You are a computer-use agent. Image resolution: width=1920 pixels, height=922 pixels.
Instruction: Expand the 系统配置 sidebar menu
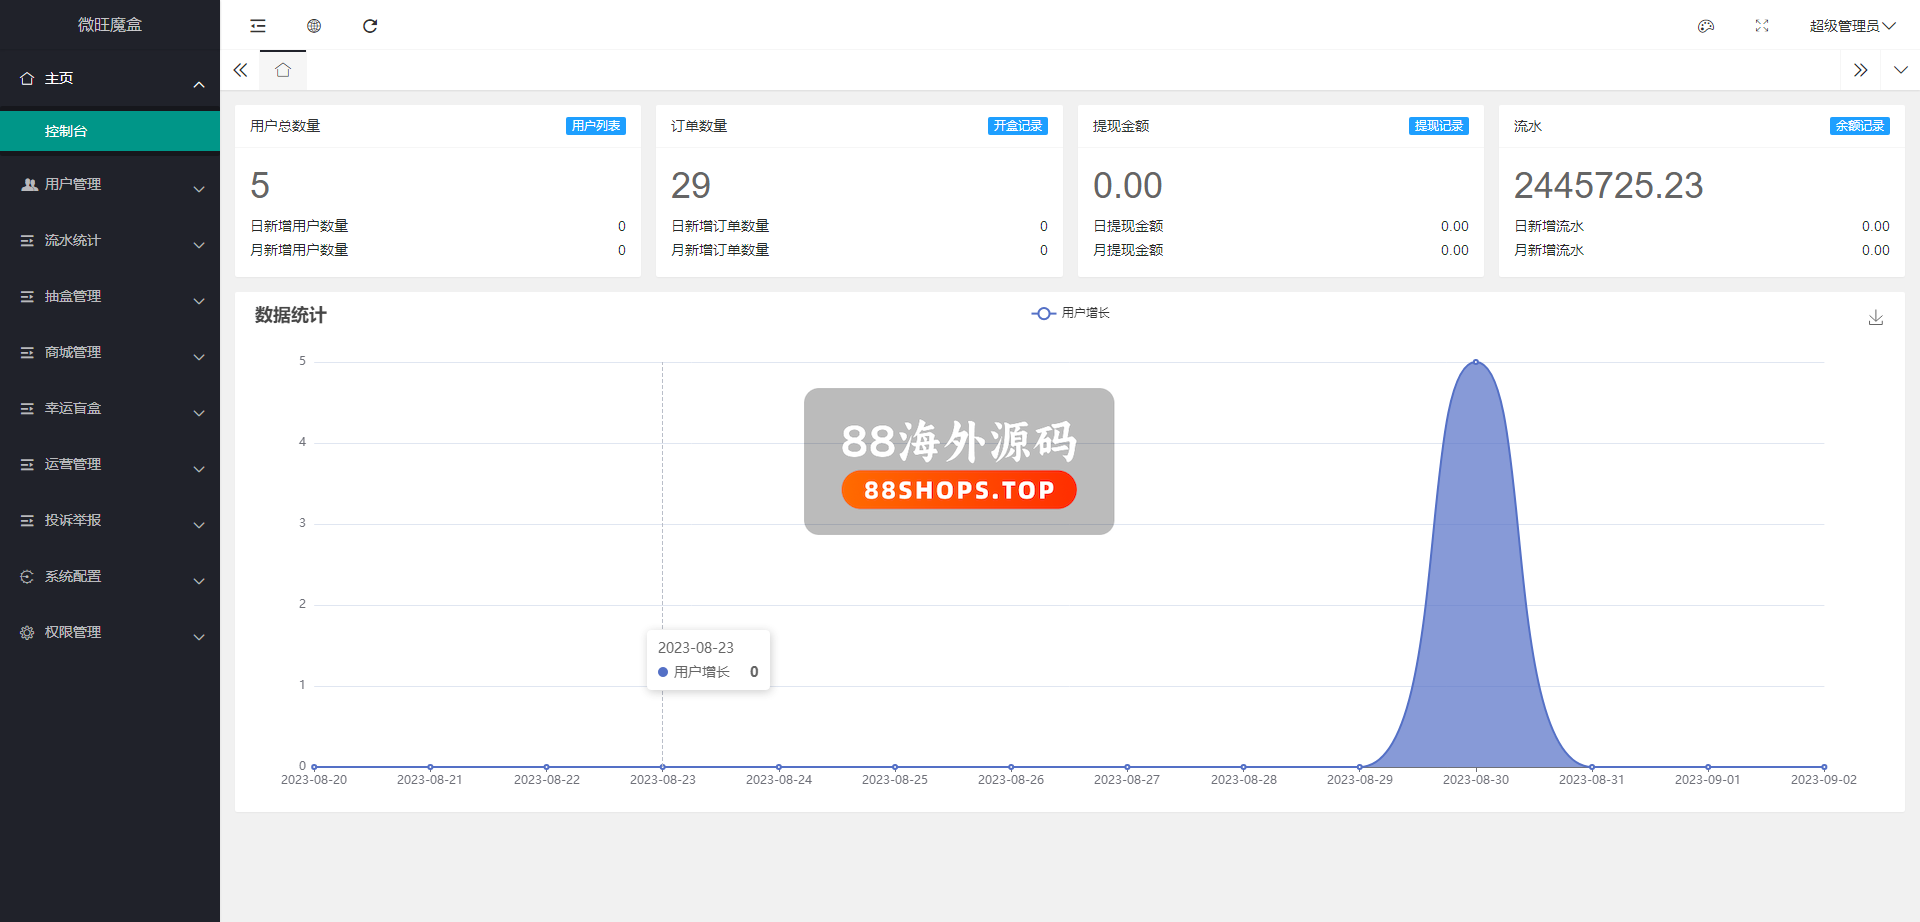tap(110, 577)
